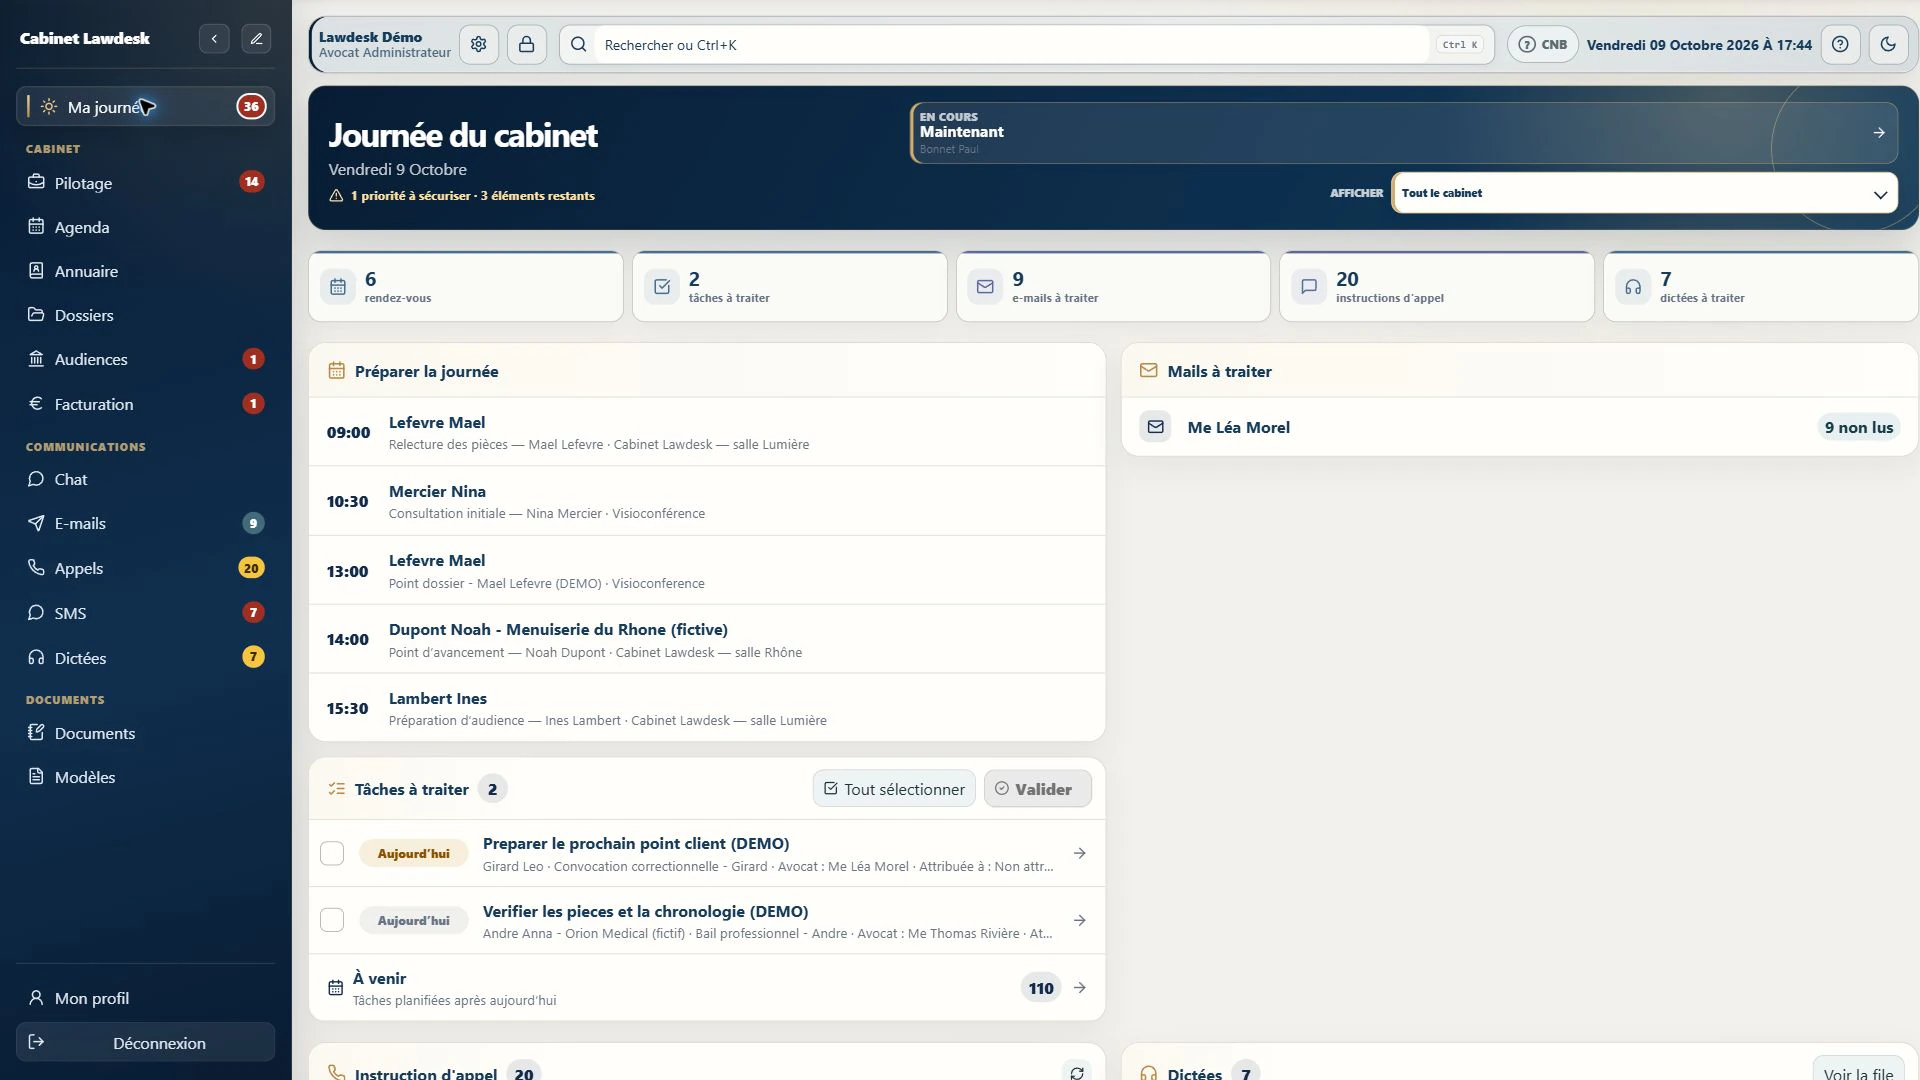
Task: Click the pencil edit icon beside Cabinet Lawdesk
Action: tap(256, 39)
